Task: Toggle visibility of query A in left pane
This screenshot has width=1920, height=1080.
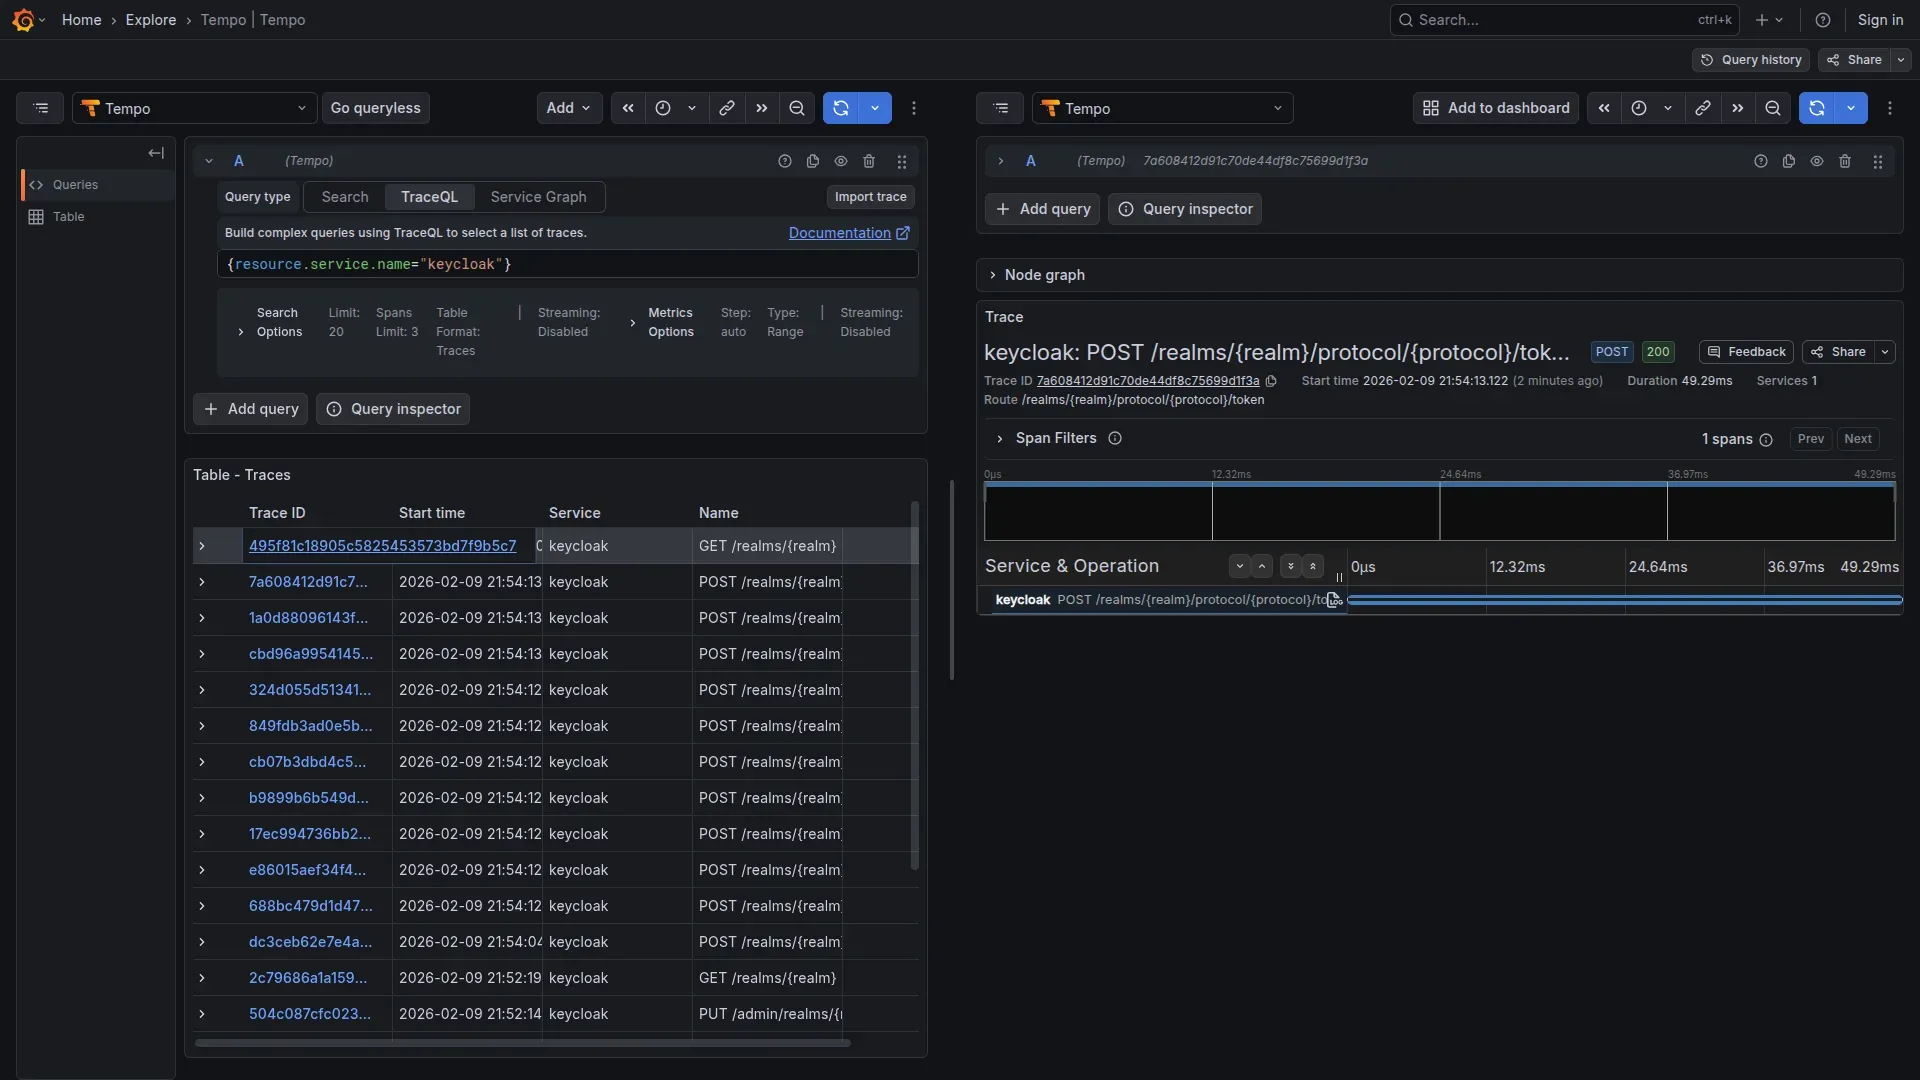Action: (841, 161)
